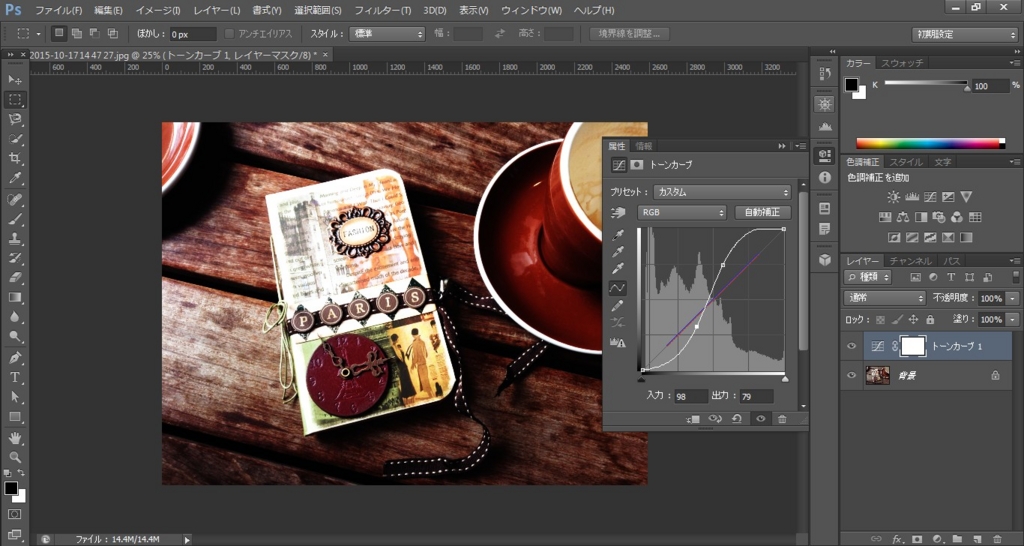Toggle lock transparent pixels in Layers panel
Screen dimensions: 1024x546
click(x=880, y=319)
